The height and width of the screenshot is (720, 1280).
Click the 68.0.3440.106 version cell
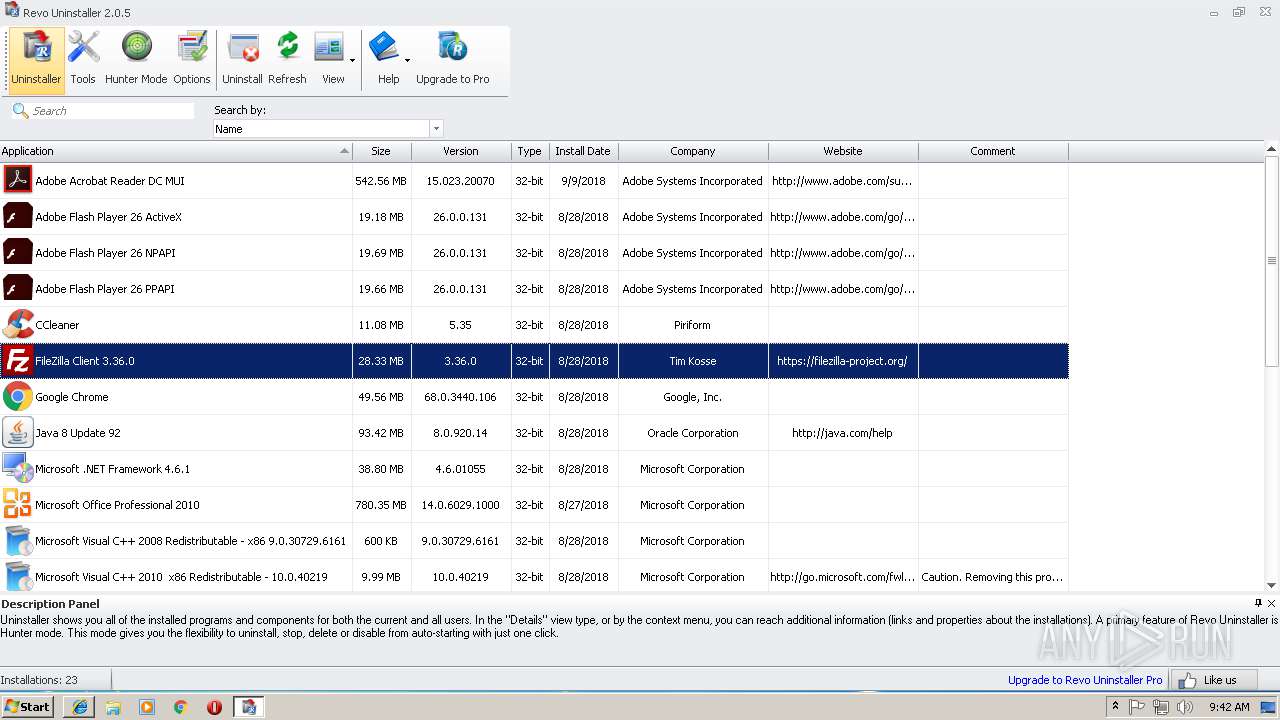point(461,397)
